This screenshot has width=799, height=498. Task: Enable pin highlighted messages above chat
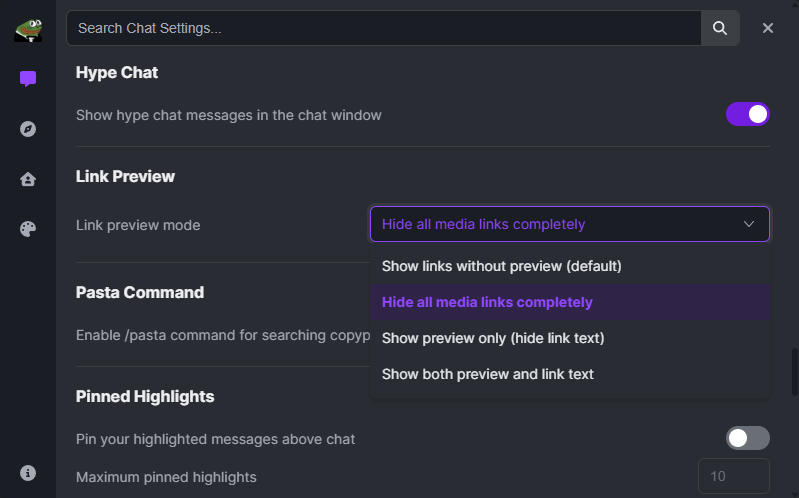tap(747, 438)
